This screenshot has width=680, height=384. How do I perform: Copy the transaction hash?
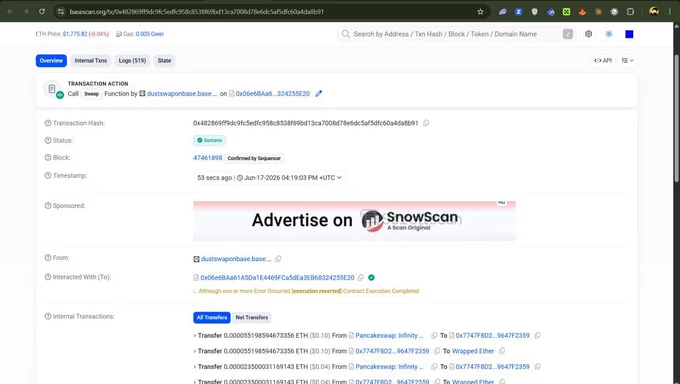(426, 123)
